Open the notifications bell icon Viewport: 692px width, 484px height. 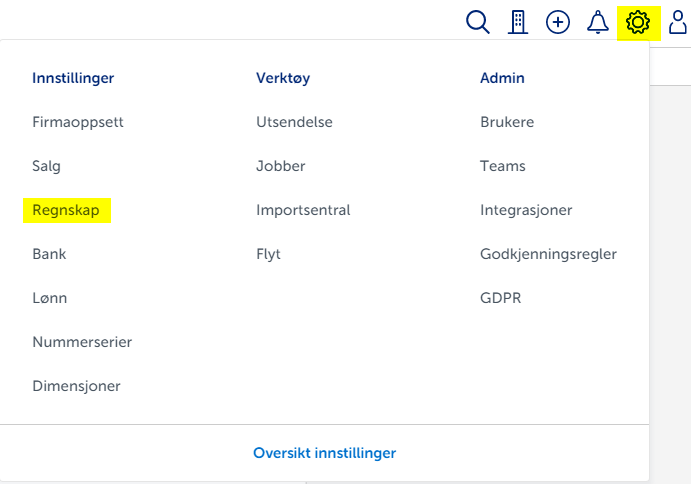pyautogui.click(x=598, y=22)
